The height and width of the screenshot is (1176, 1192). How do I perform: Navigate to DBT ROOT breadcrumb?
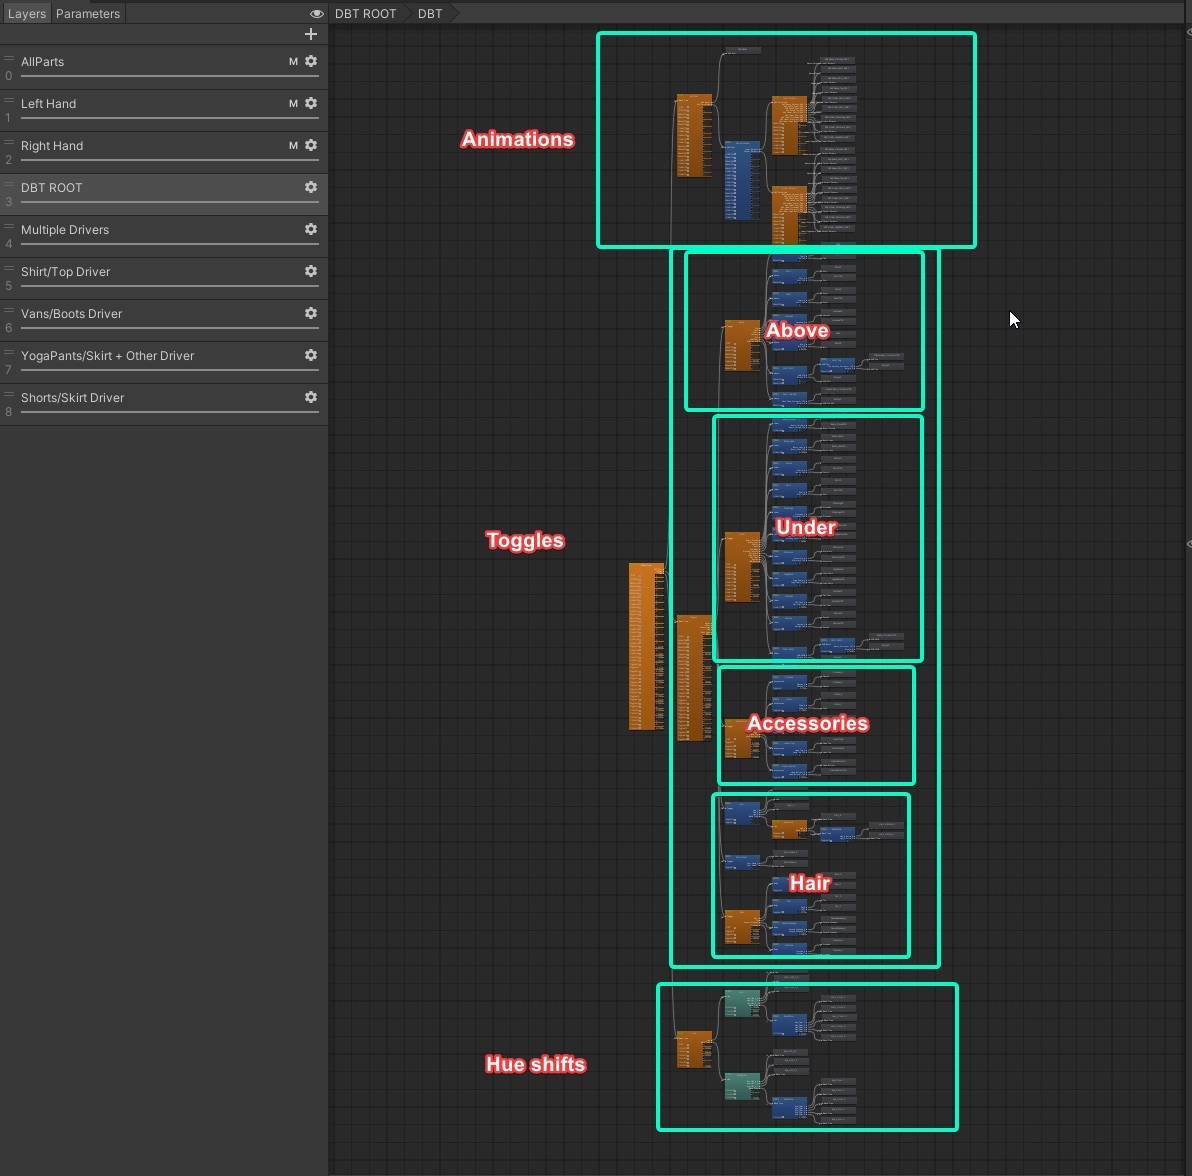click(365, 14)
